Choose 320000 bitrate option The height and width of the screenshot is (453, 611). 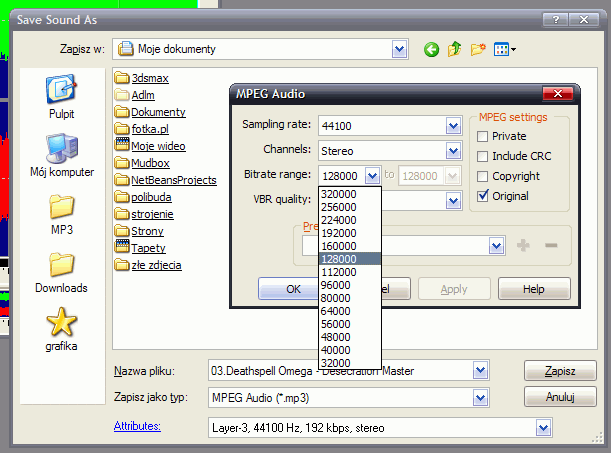[340, 195]
